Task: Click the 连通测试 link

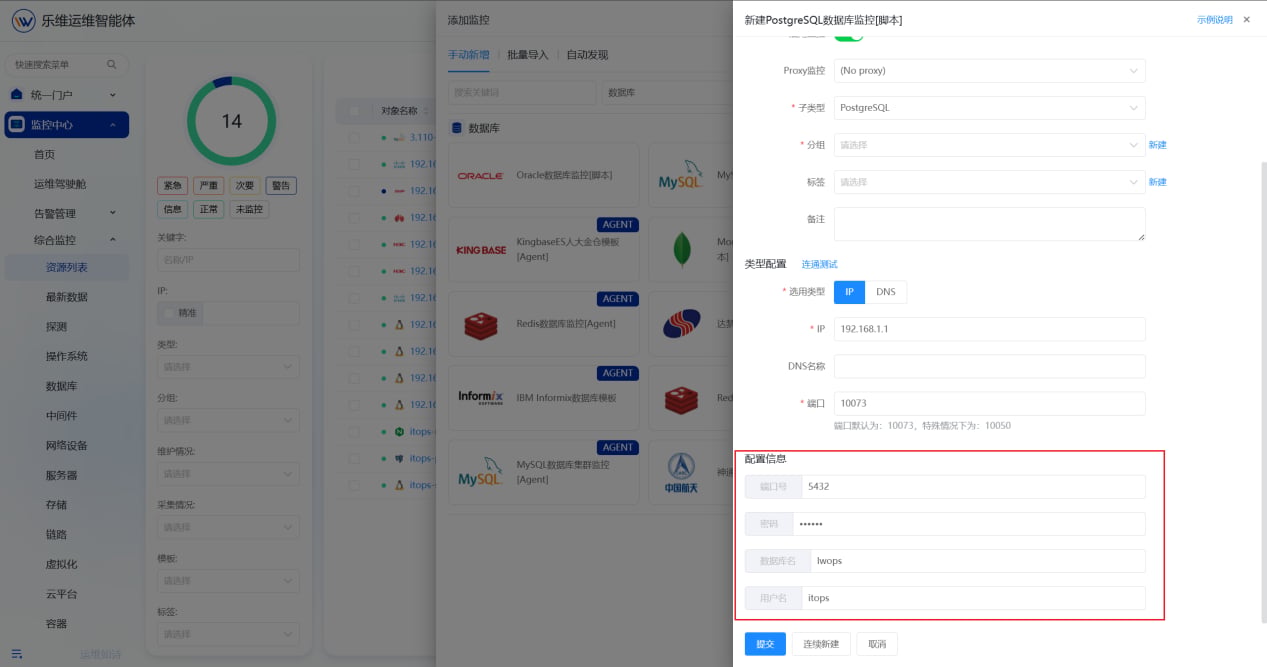Action: point(820,264)
